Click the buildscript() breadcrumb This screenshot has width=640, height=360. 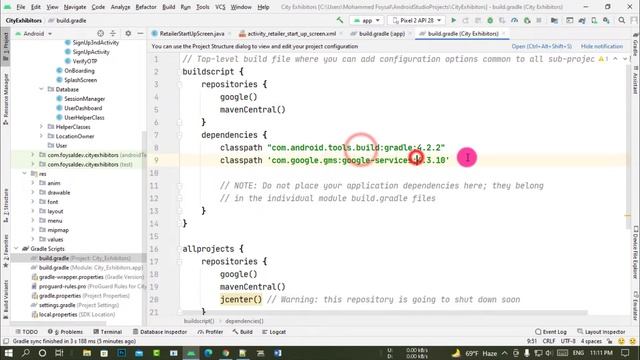point(199,321)
